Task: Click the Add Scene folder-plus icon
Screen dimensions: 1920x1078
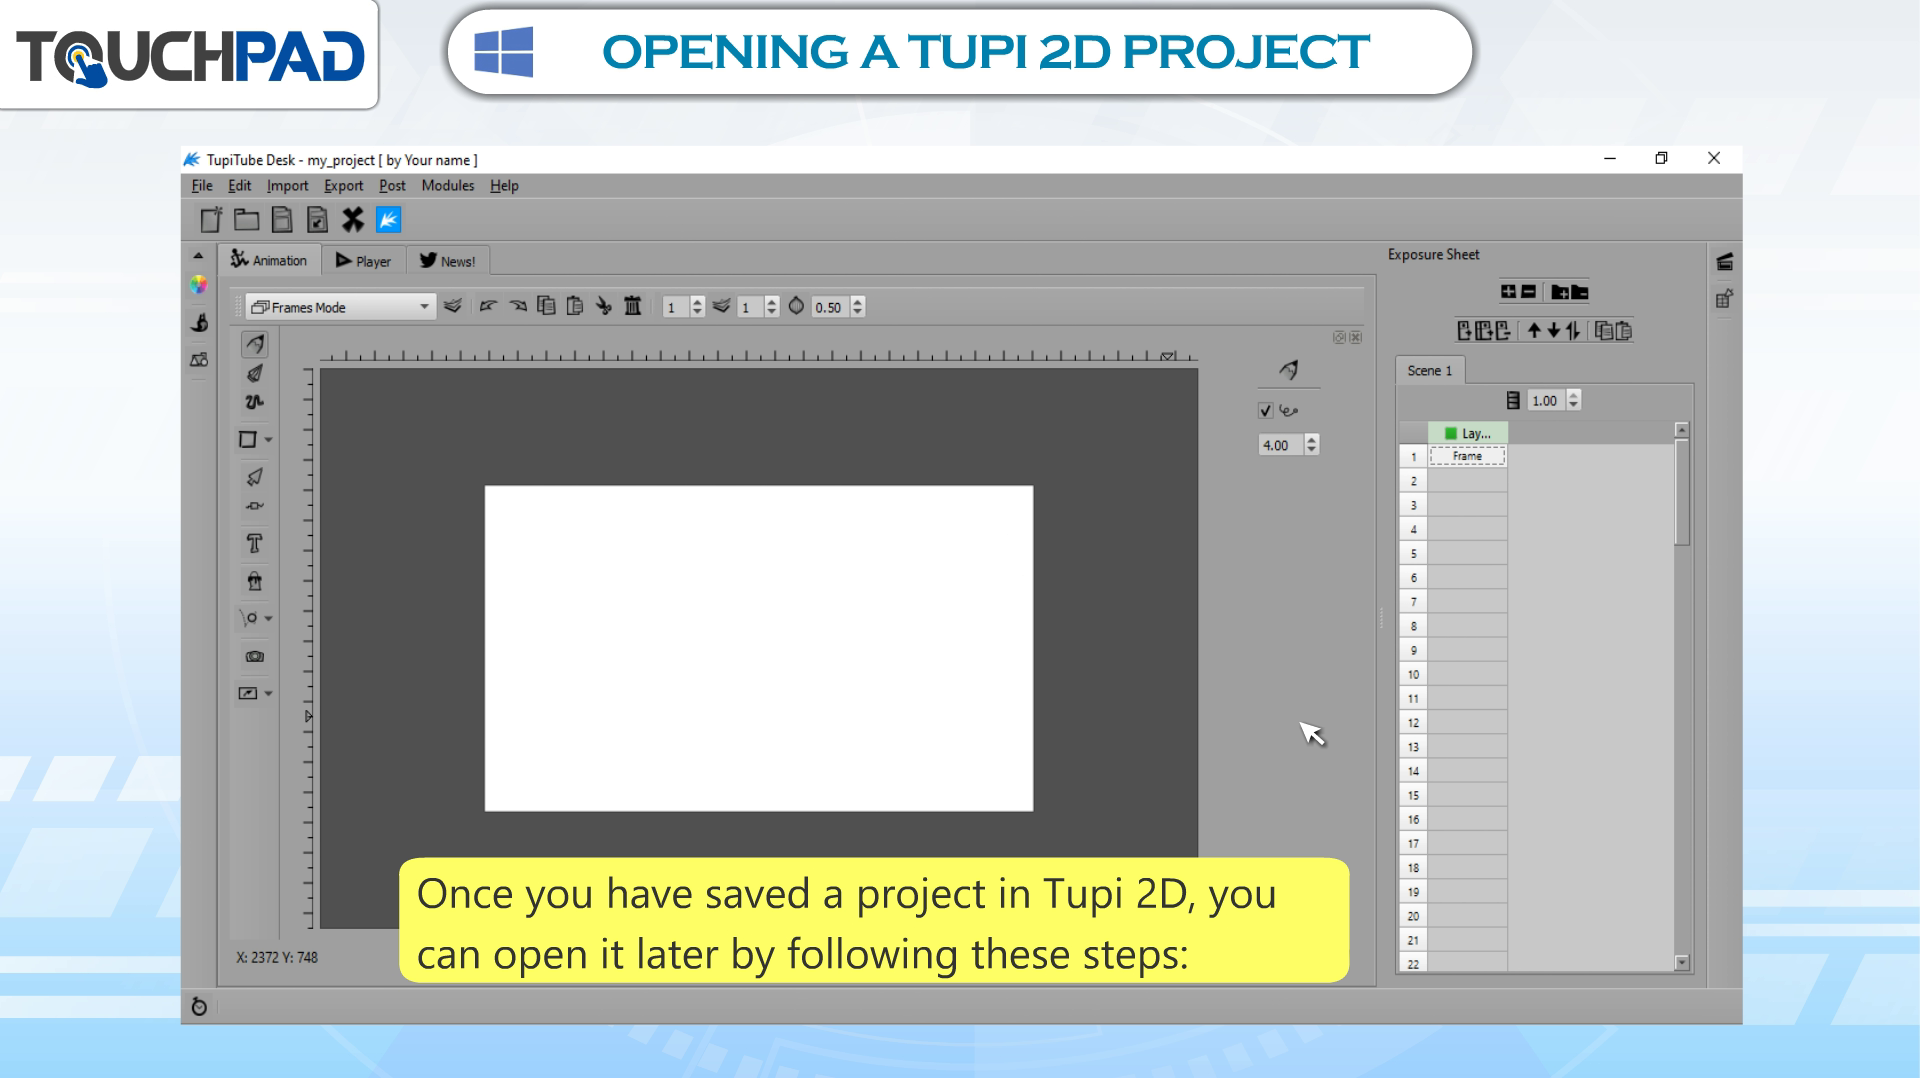Action: pos(1560,292)
